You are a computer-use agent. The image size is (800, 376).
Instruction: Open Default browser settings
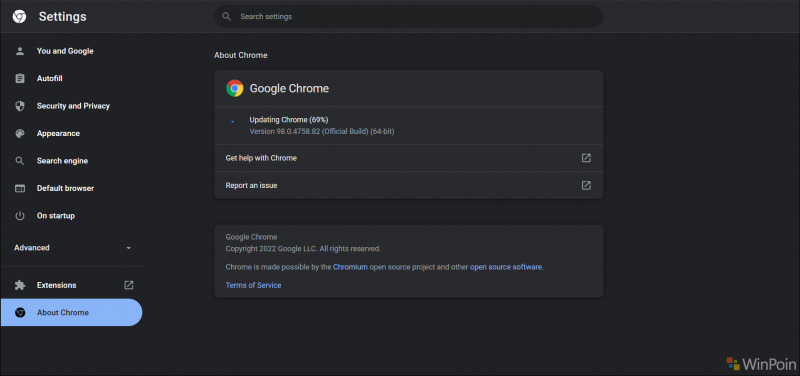click(x=65, y=188)
